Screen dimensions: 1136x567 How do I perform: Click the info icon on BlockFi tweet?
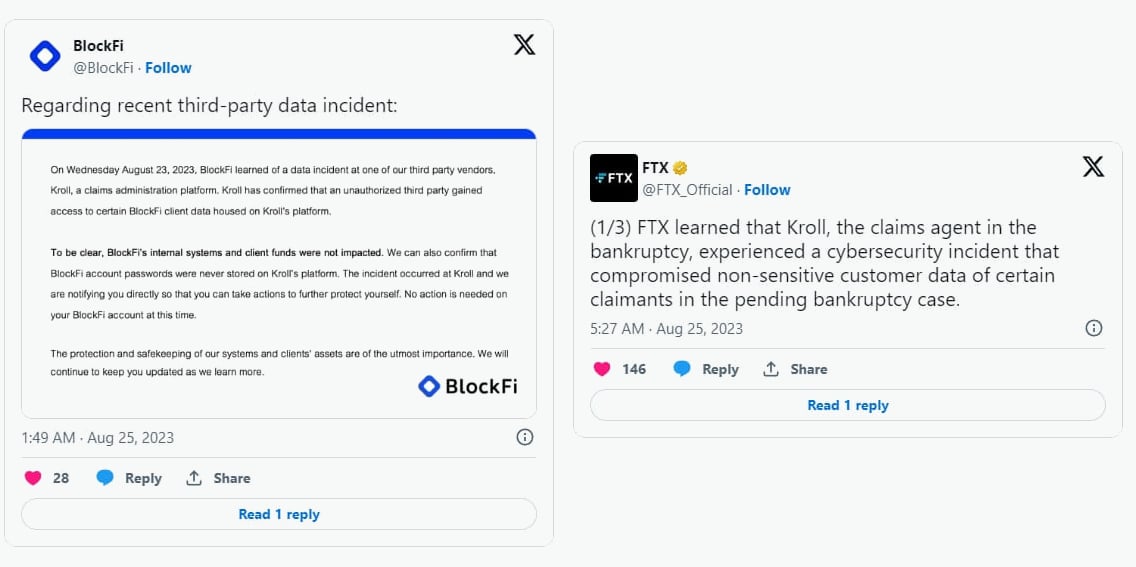524,437
